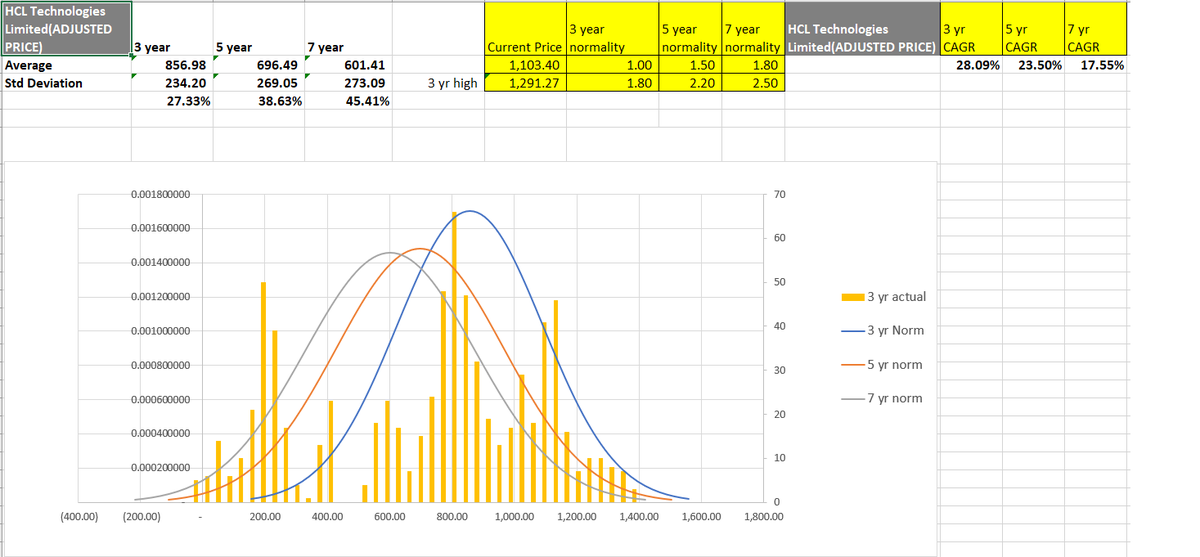Click 3 year normality value 1.00
This screenshot has width=1200, height=557.
click(611, 65)
